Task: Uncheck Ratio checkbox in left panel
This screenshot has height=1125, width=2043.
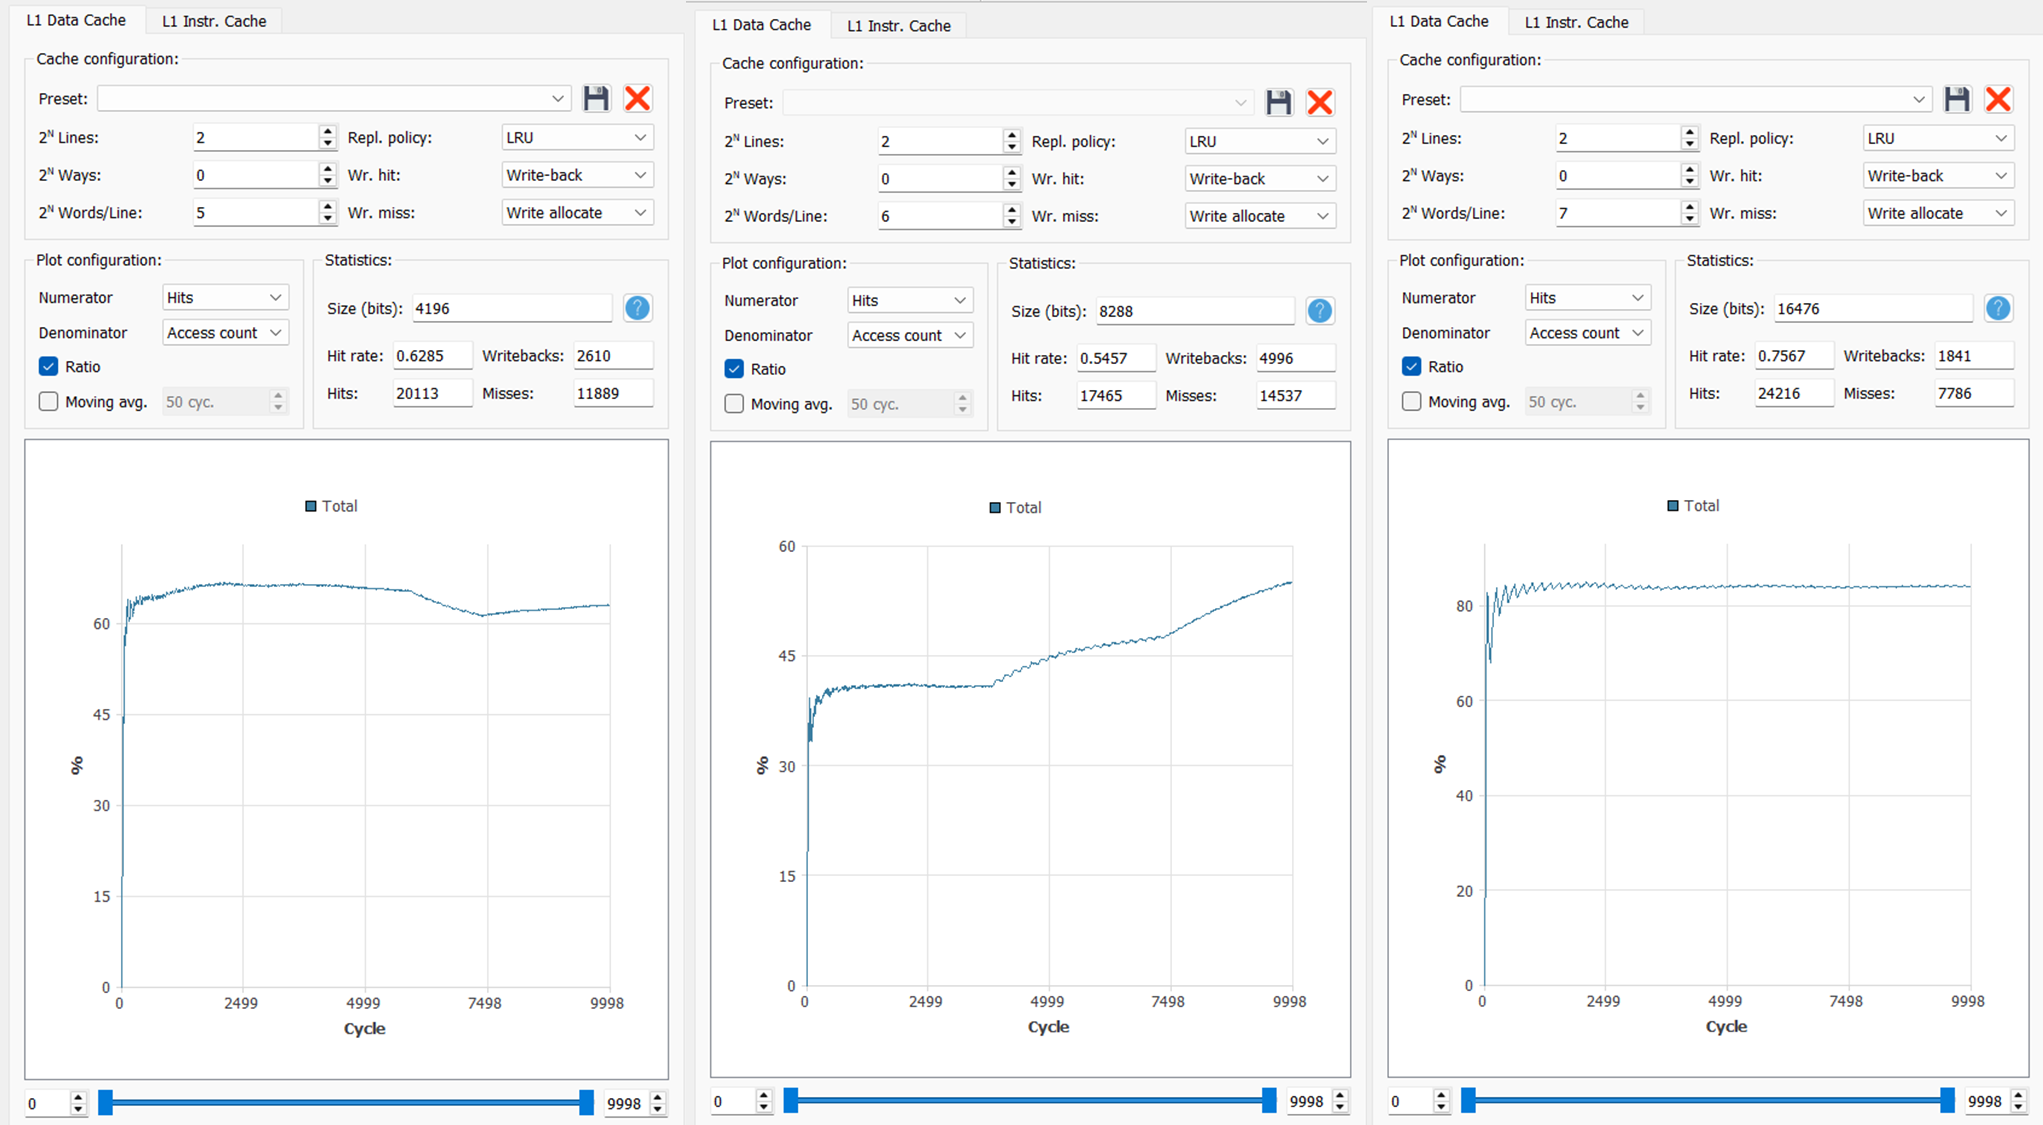Action: coord(49,366)
